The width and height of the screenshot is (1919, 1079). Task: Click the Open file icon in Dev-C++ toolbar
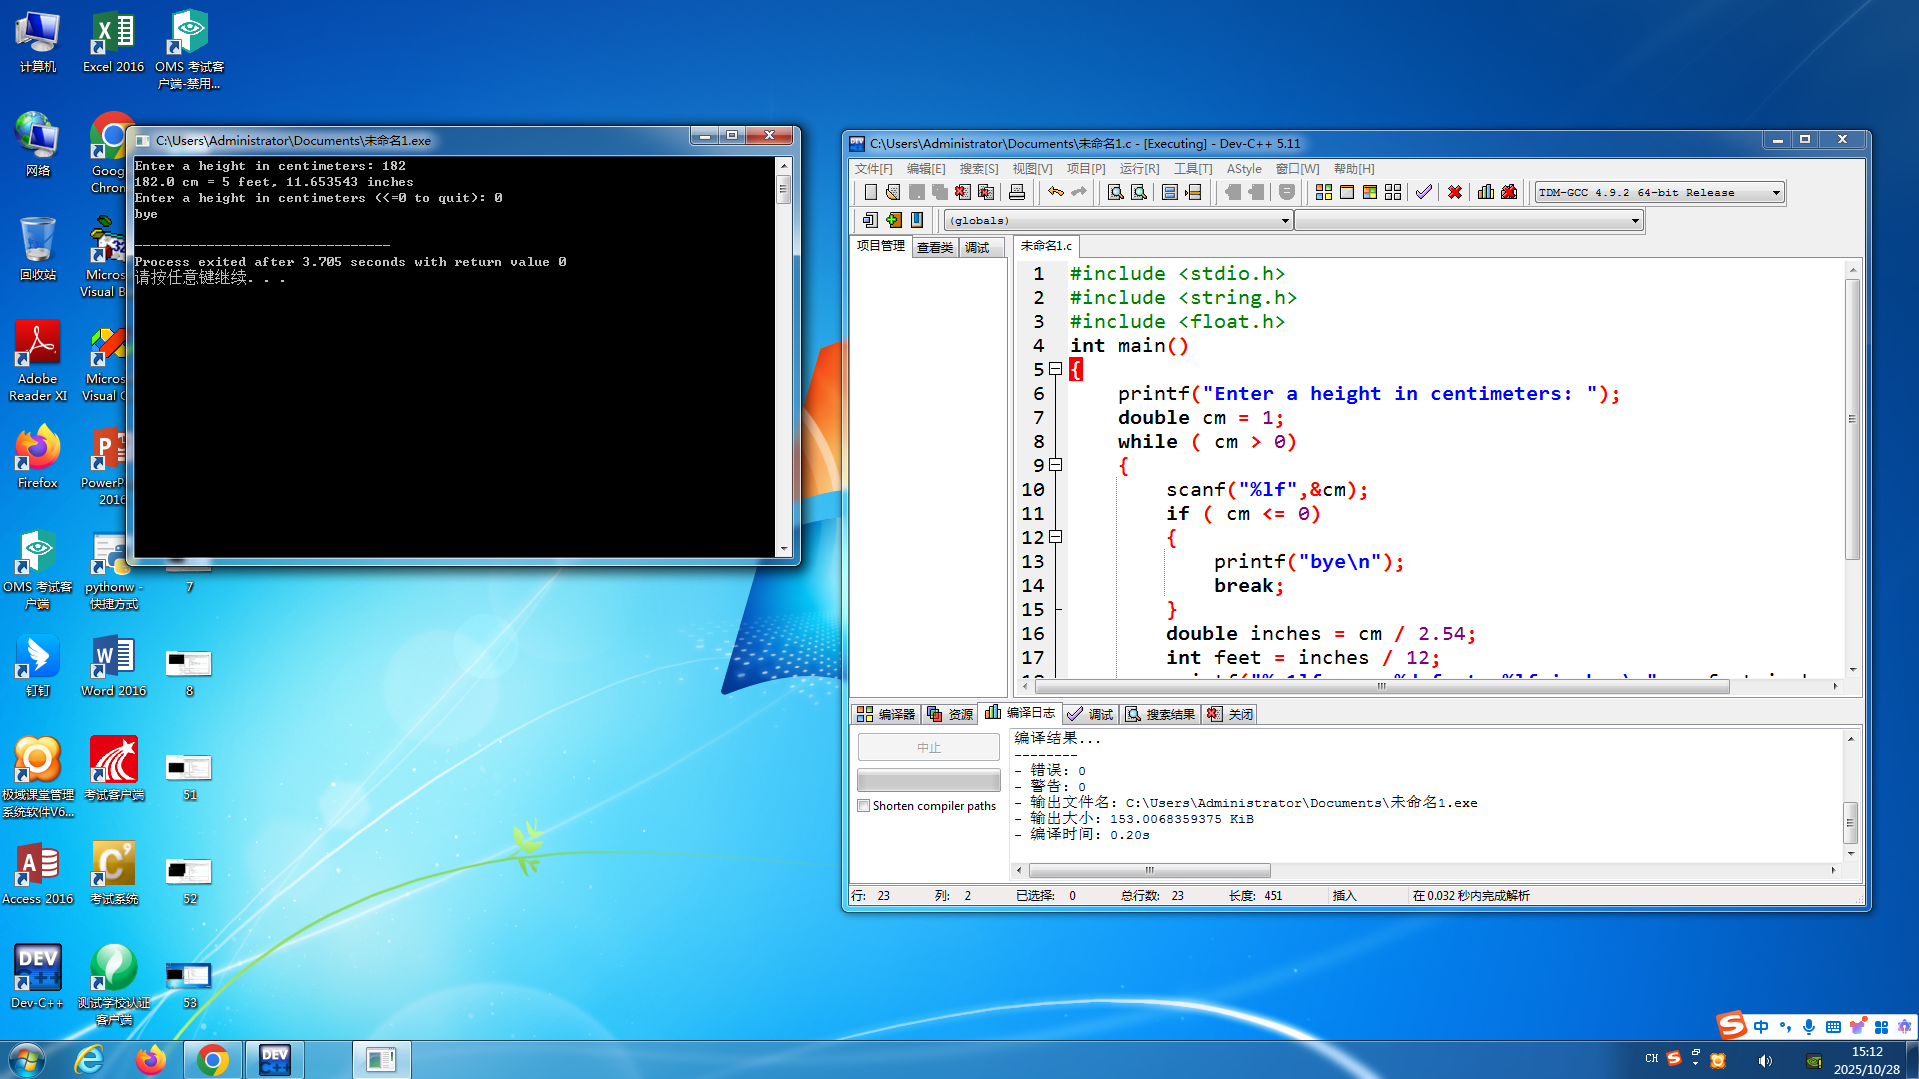(x=893, y=192)
